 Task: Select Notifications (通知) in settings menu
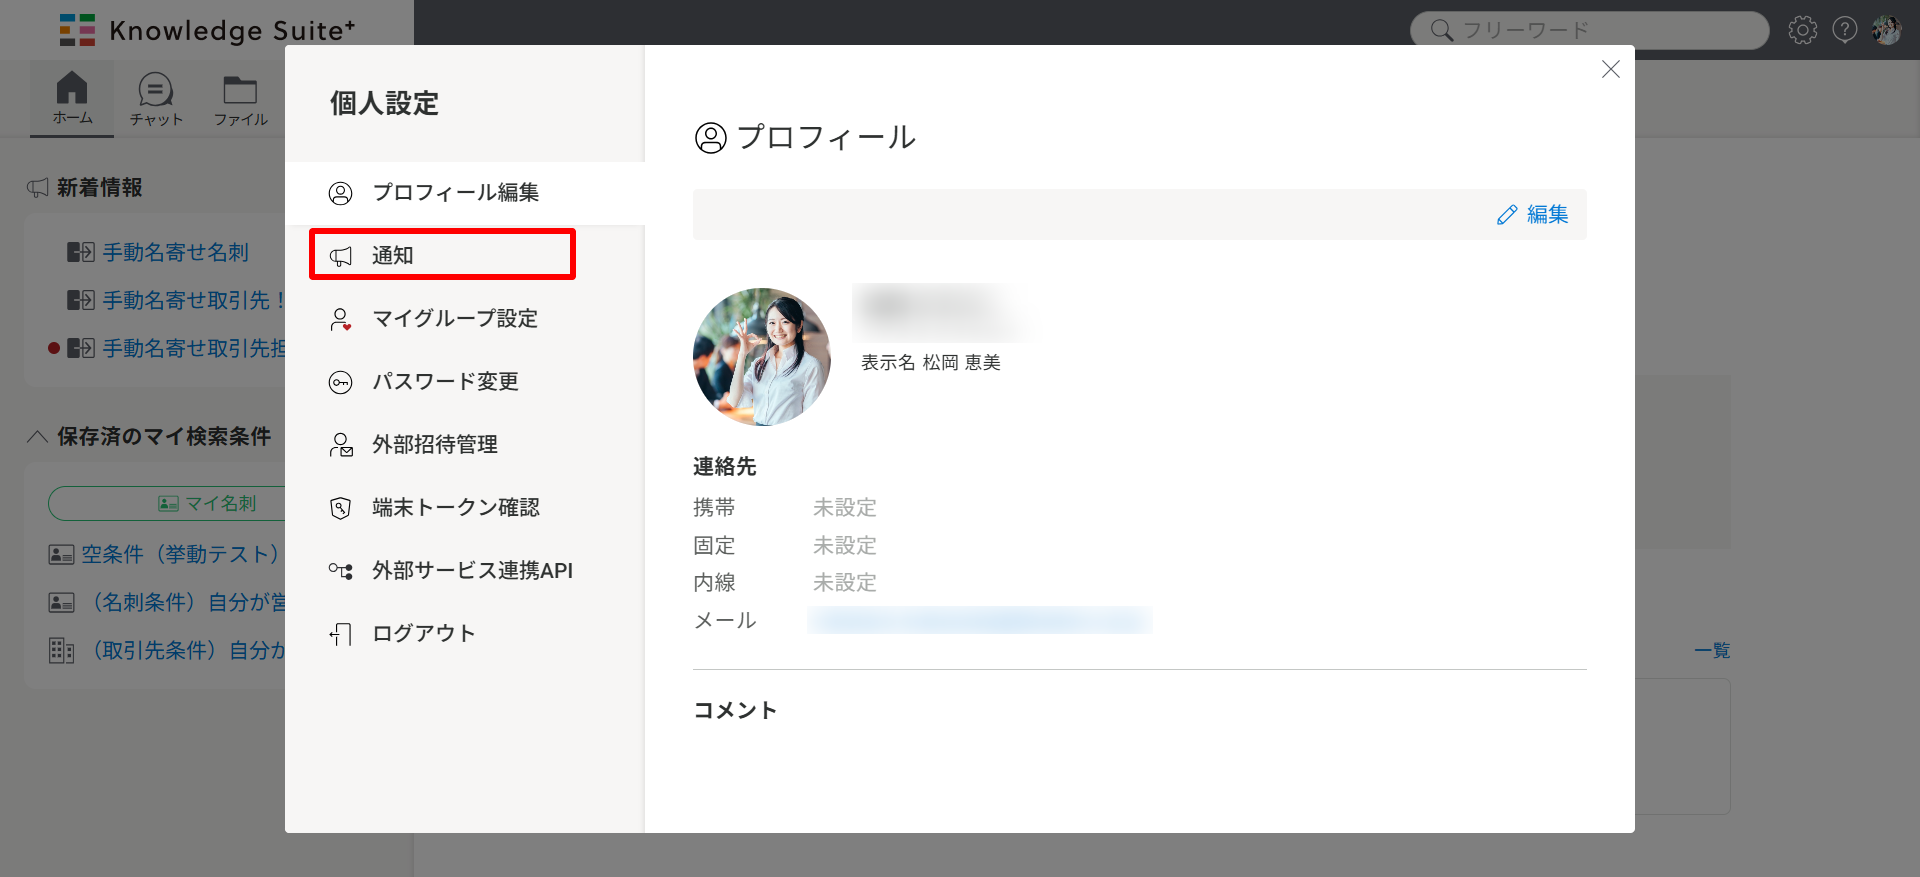point(442,255)
